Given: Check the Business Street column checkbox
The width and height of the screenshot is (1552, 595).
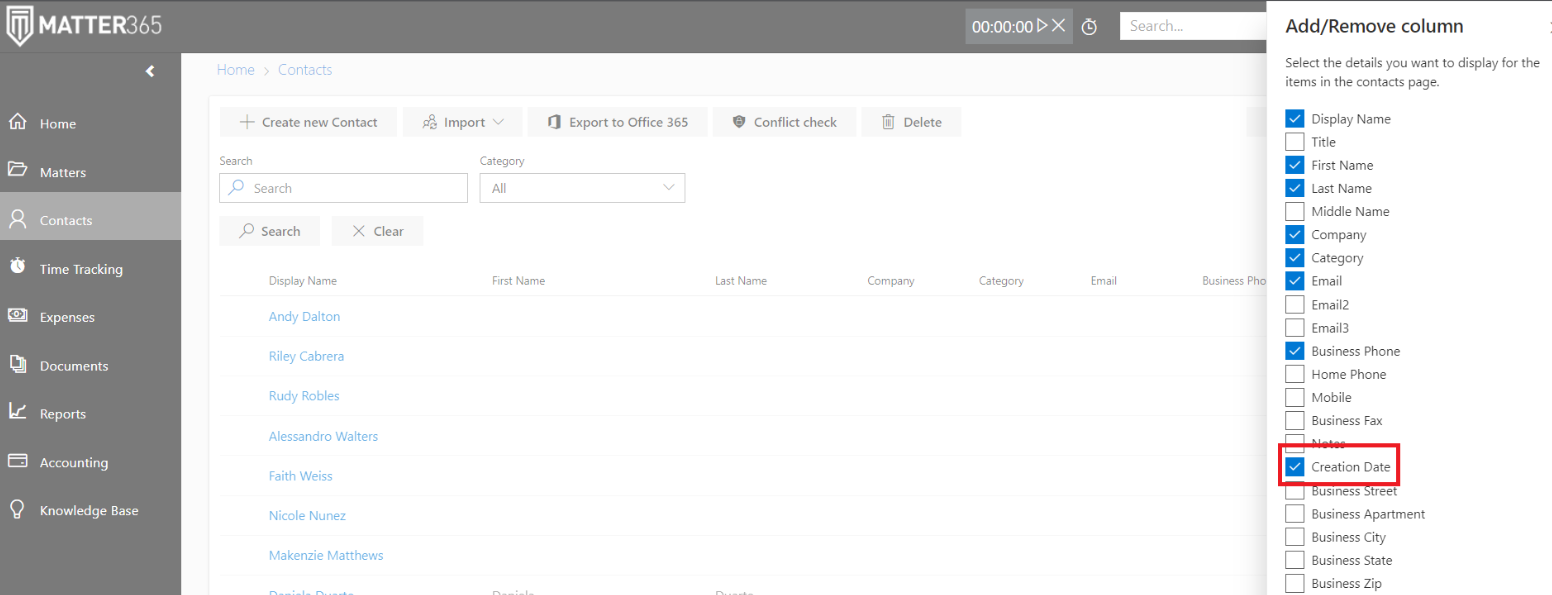Looking at the screenshot, I should (1295, 491).
